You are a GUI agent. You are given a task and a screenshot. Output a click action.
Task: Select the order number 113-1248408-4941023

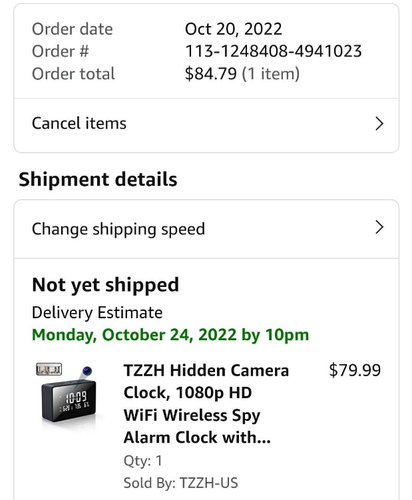click(x=273, y=51)
